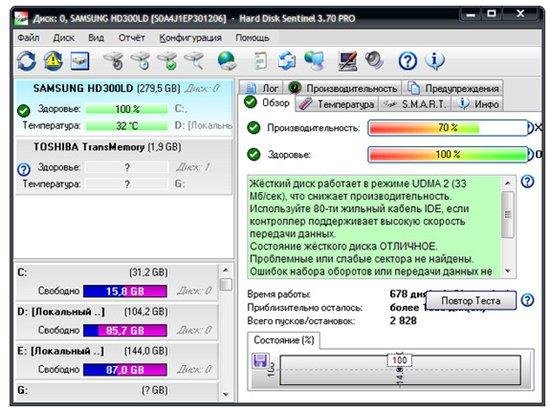Click help icon beside status text box

point(528,182)
